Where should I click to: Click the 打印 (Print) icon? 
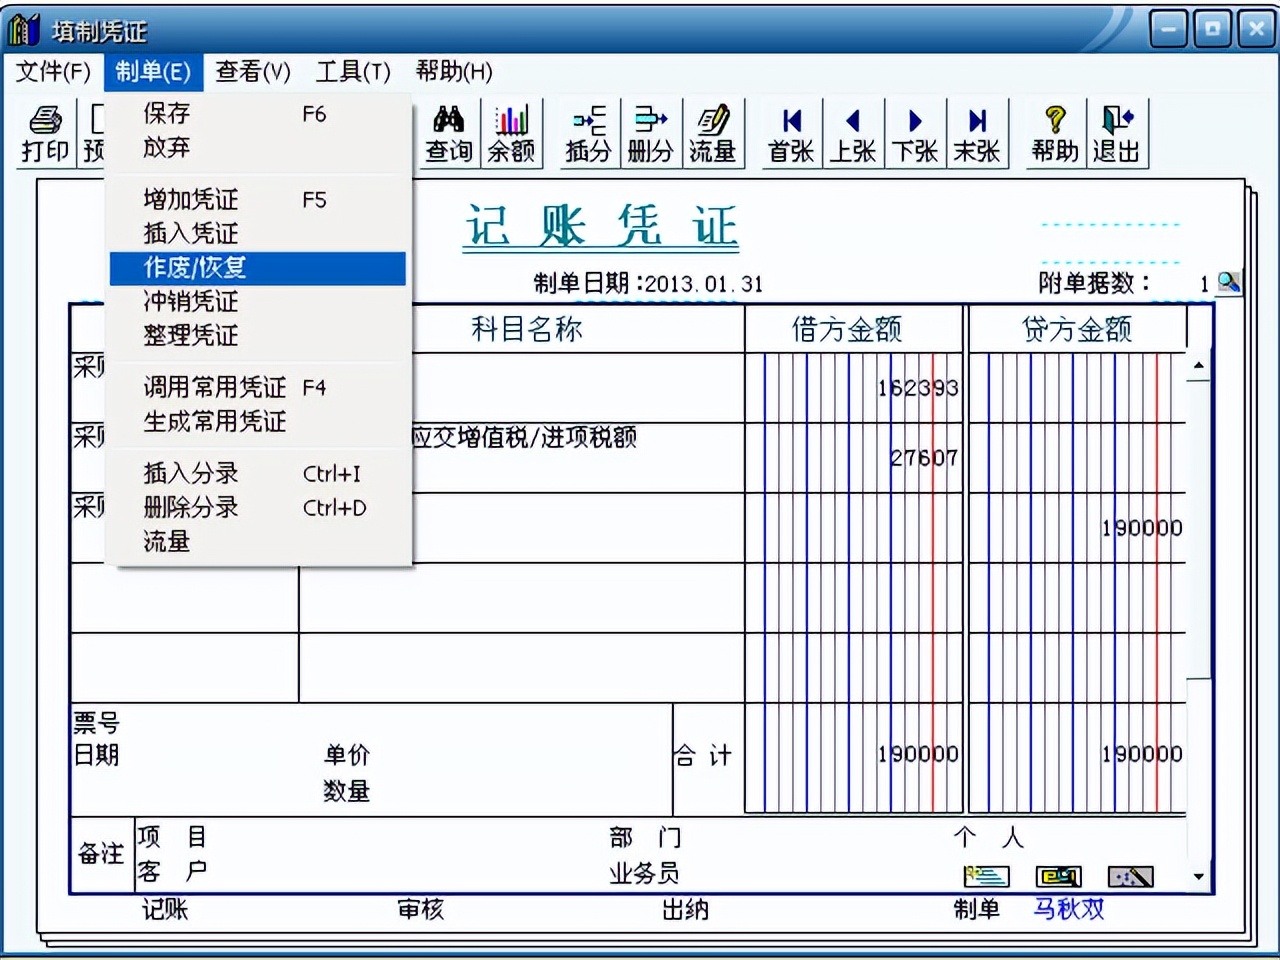44,133
